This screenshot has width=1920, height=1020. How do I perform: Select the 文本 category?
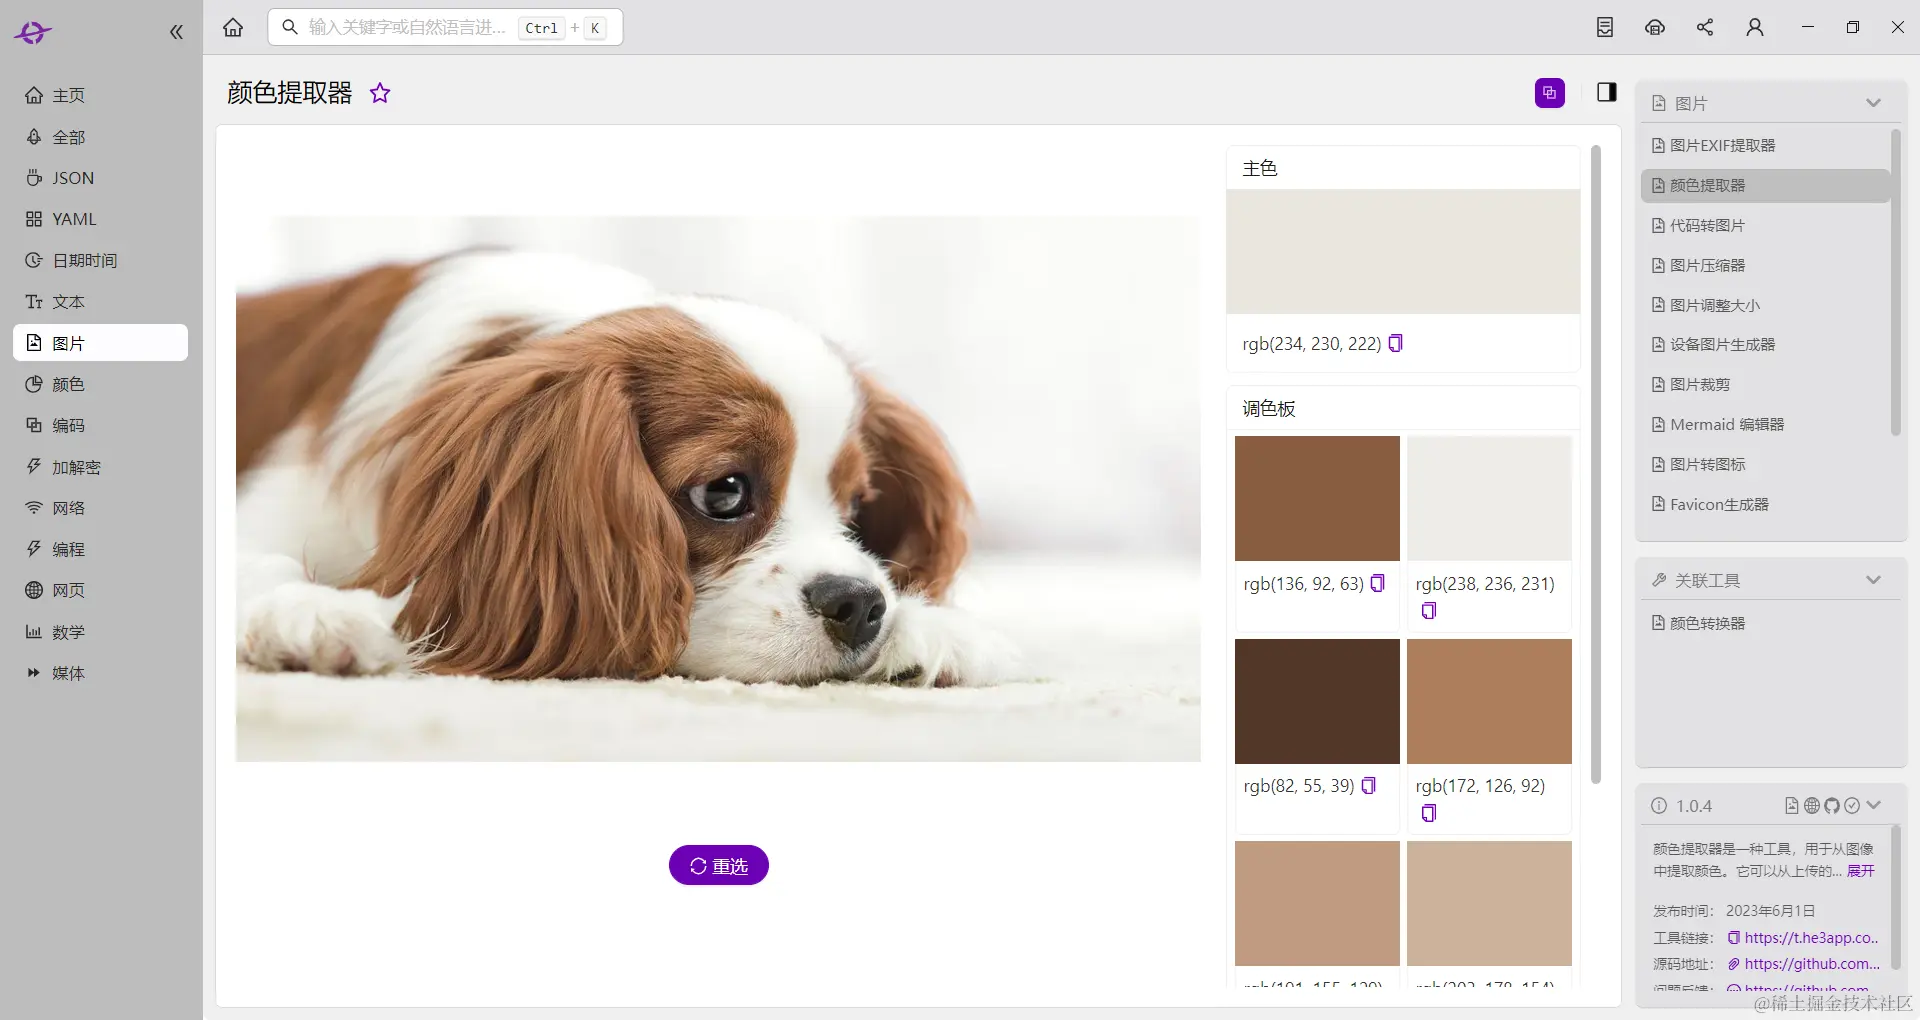[x=100, y=302]
